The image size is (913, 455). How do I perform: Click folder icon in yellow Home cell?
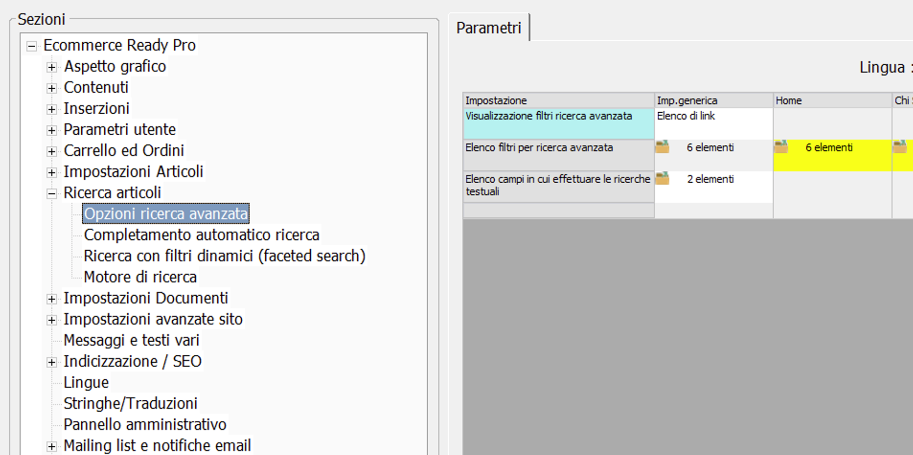click(x=781, y=147)
